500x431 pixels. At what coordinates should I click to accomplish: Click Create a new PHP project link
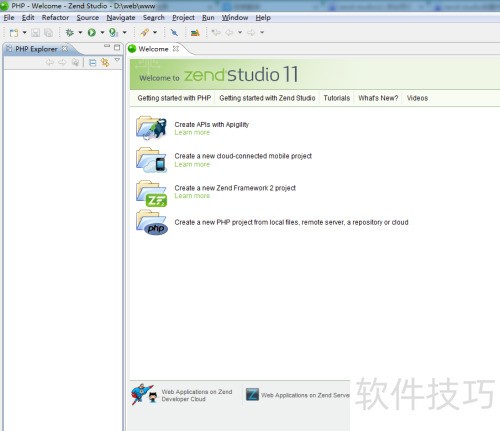[291, 222]
